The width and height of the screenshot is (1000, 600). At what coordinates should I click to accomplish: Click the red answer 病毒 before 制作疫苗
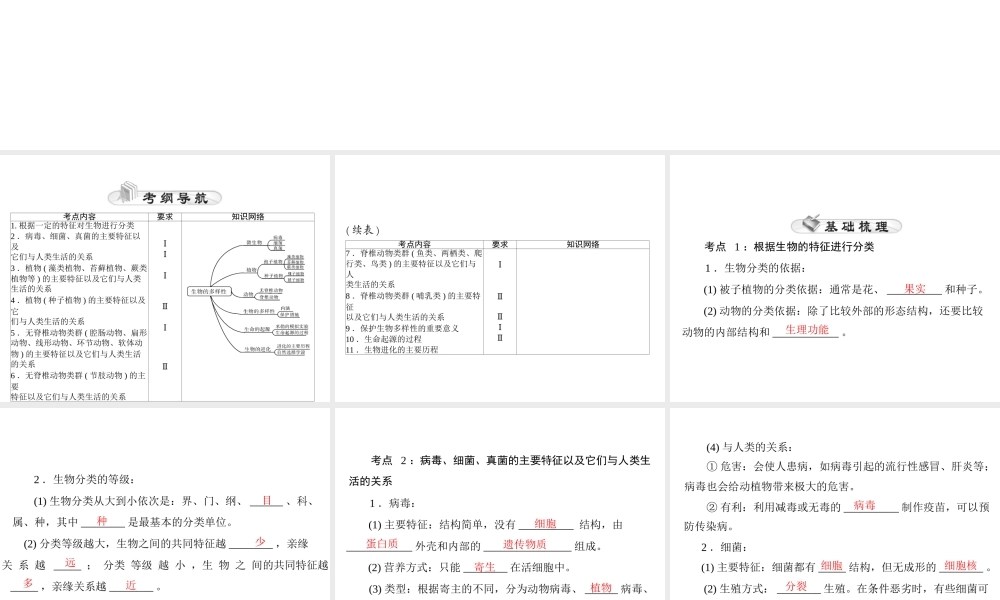click(864, 505)
